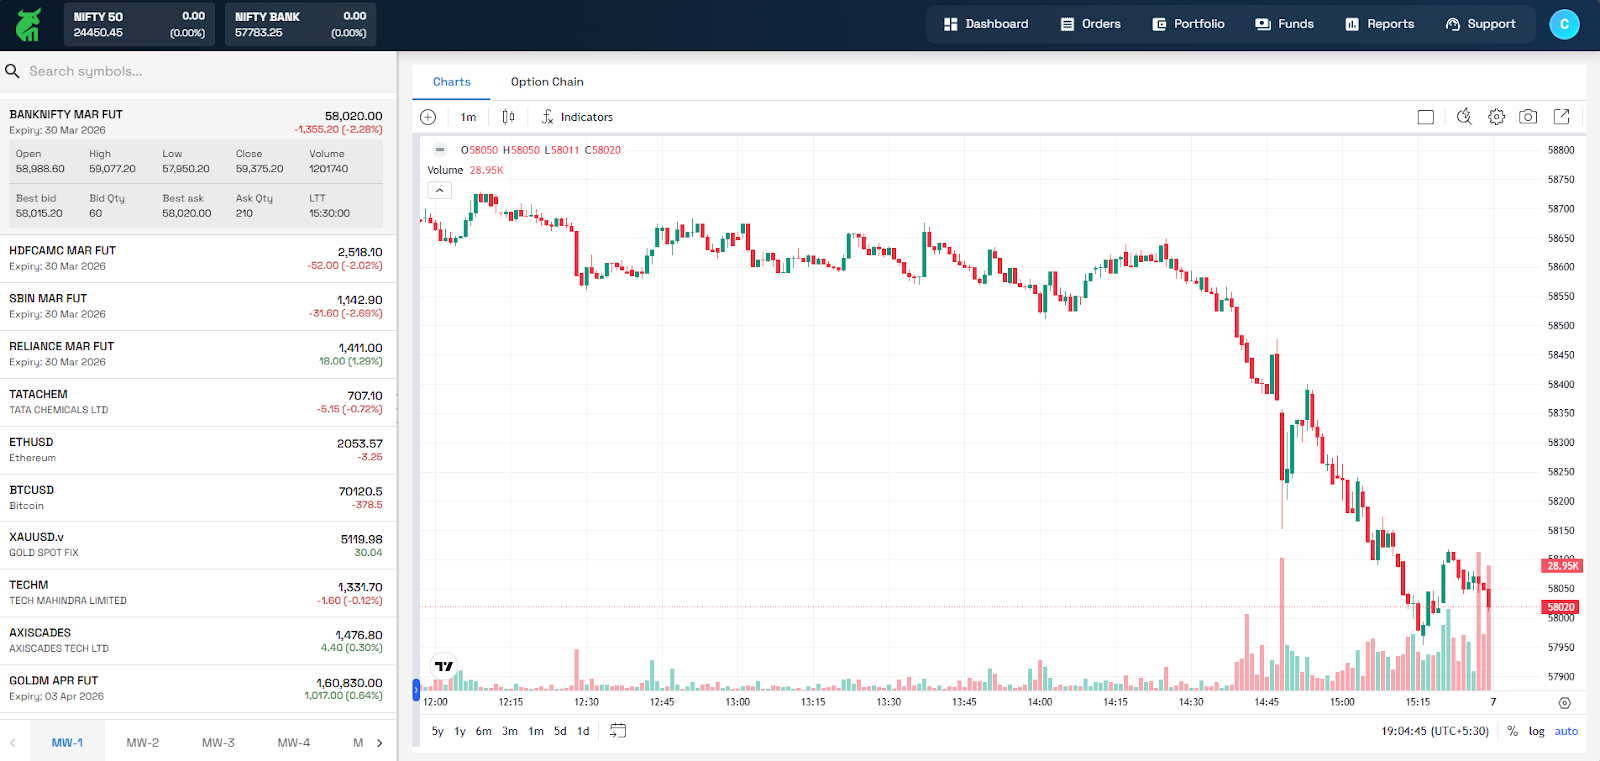Select the 1y date range

point(460,731)
